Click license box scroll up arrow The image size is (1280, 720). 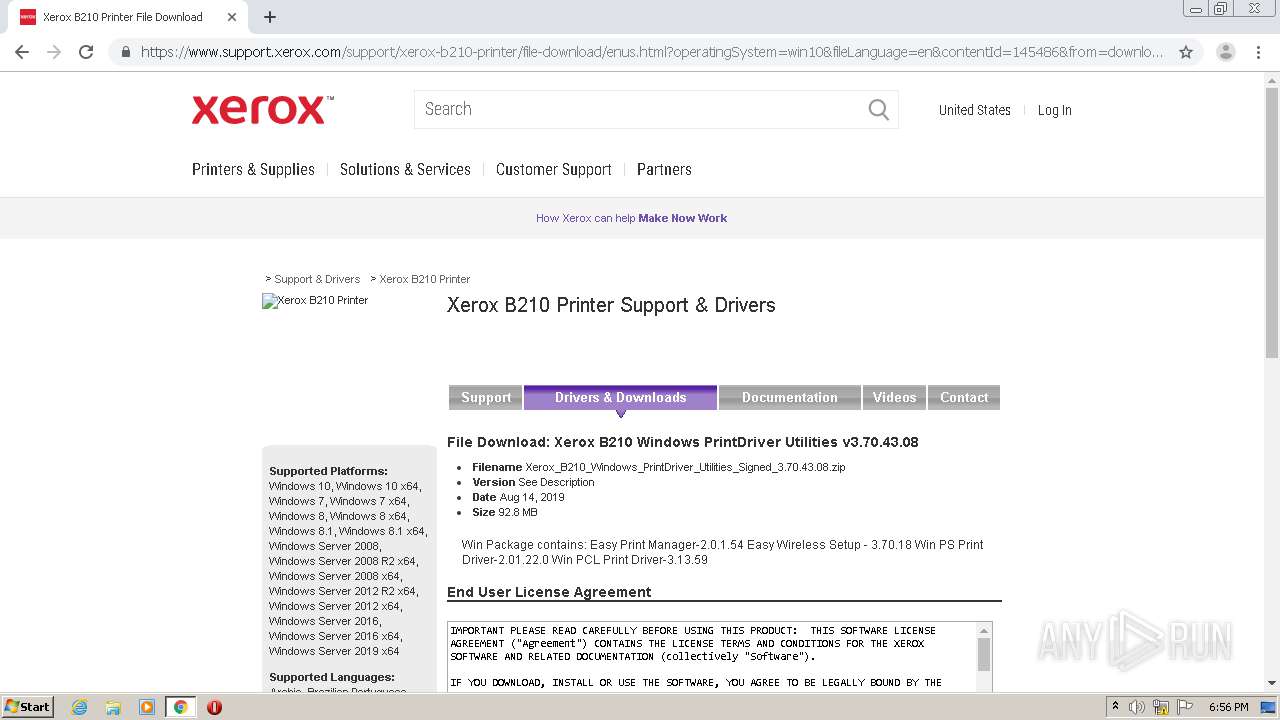(x=984, y=630)
